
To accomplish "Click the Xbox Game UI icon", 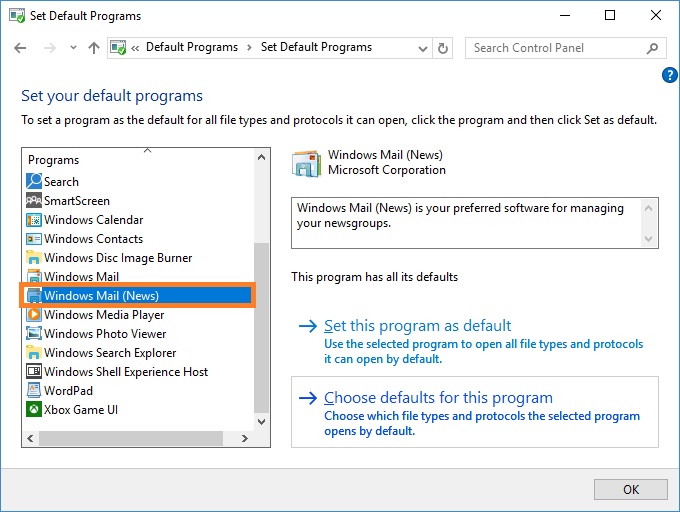I will 34,409.
